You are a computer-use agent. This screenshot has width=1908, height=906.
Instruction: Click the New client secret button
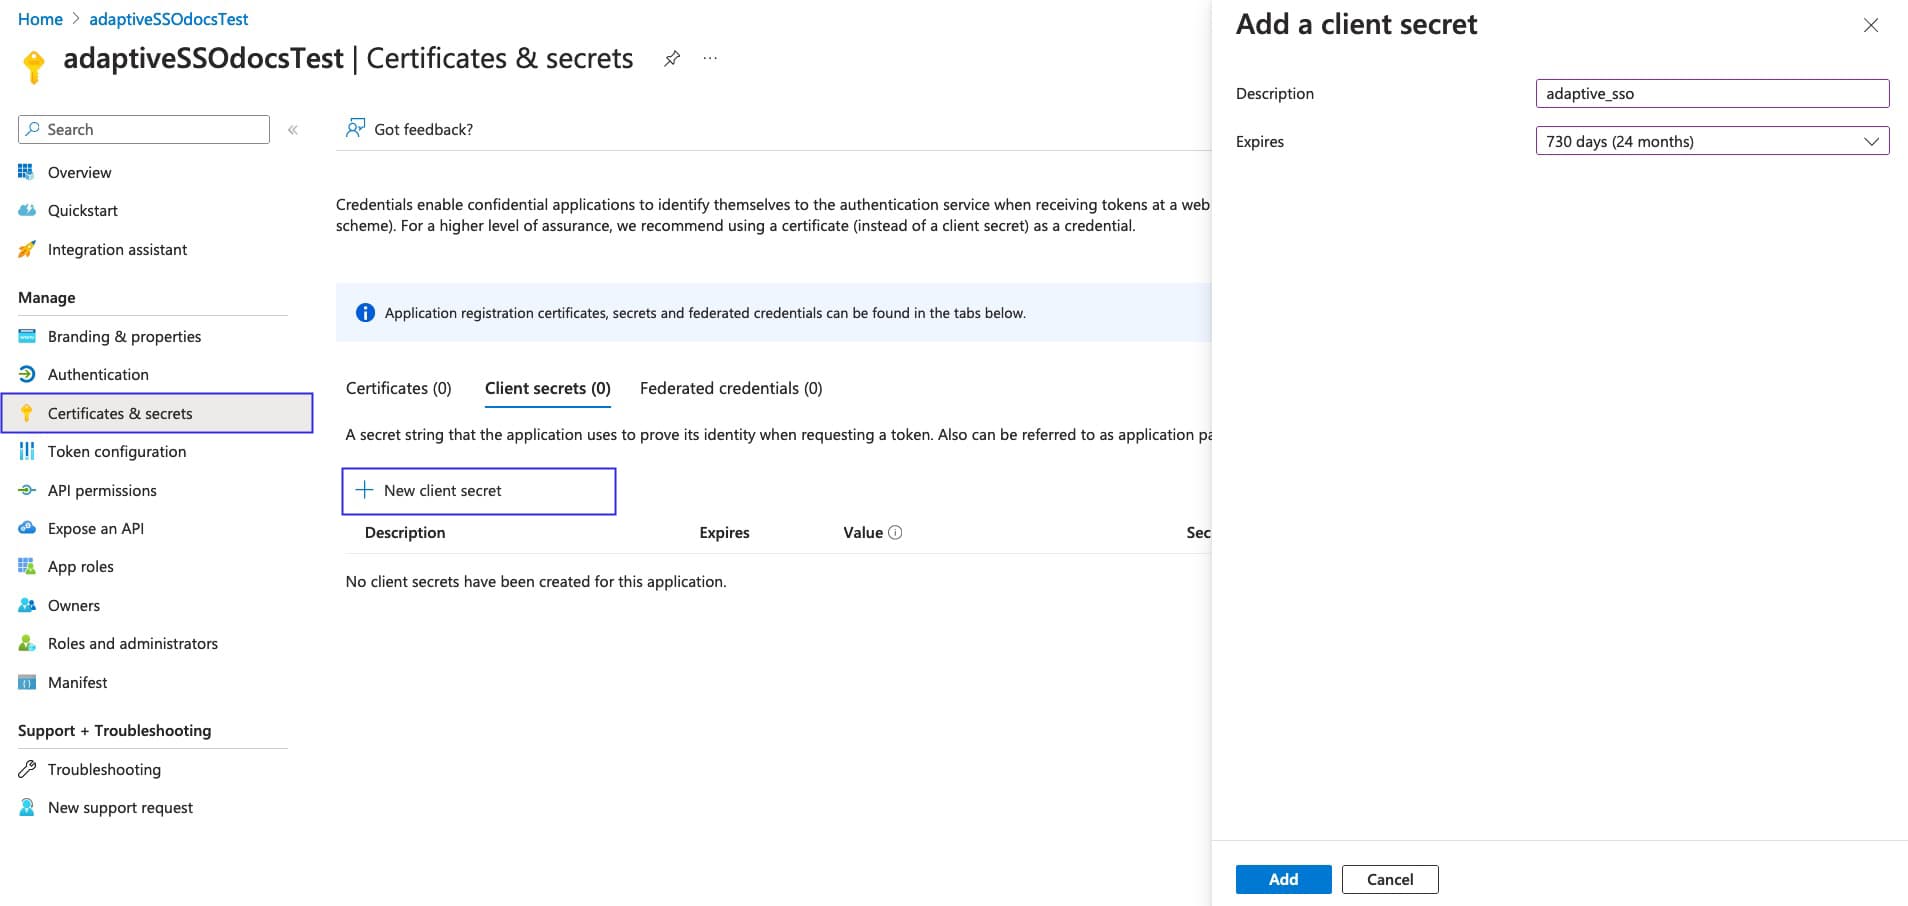(479, 491)
